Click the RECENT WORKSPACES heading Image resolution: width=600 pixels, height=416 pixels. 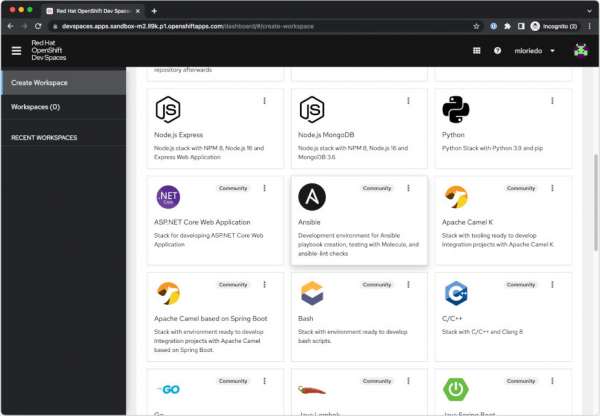[x=44, y=137]
